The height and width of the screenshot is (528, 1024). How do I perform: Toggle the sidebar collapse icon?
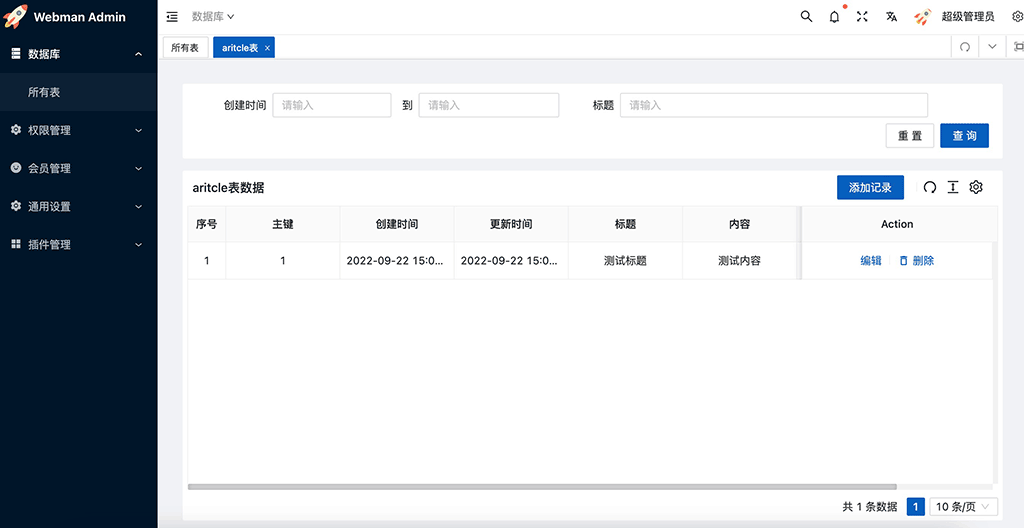click(x=172, y=17)
